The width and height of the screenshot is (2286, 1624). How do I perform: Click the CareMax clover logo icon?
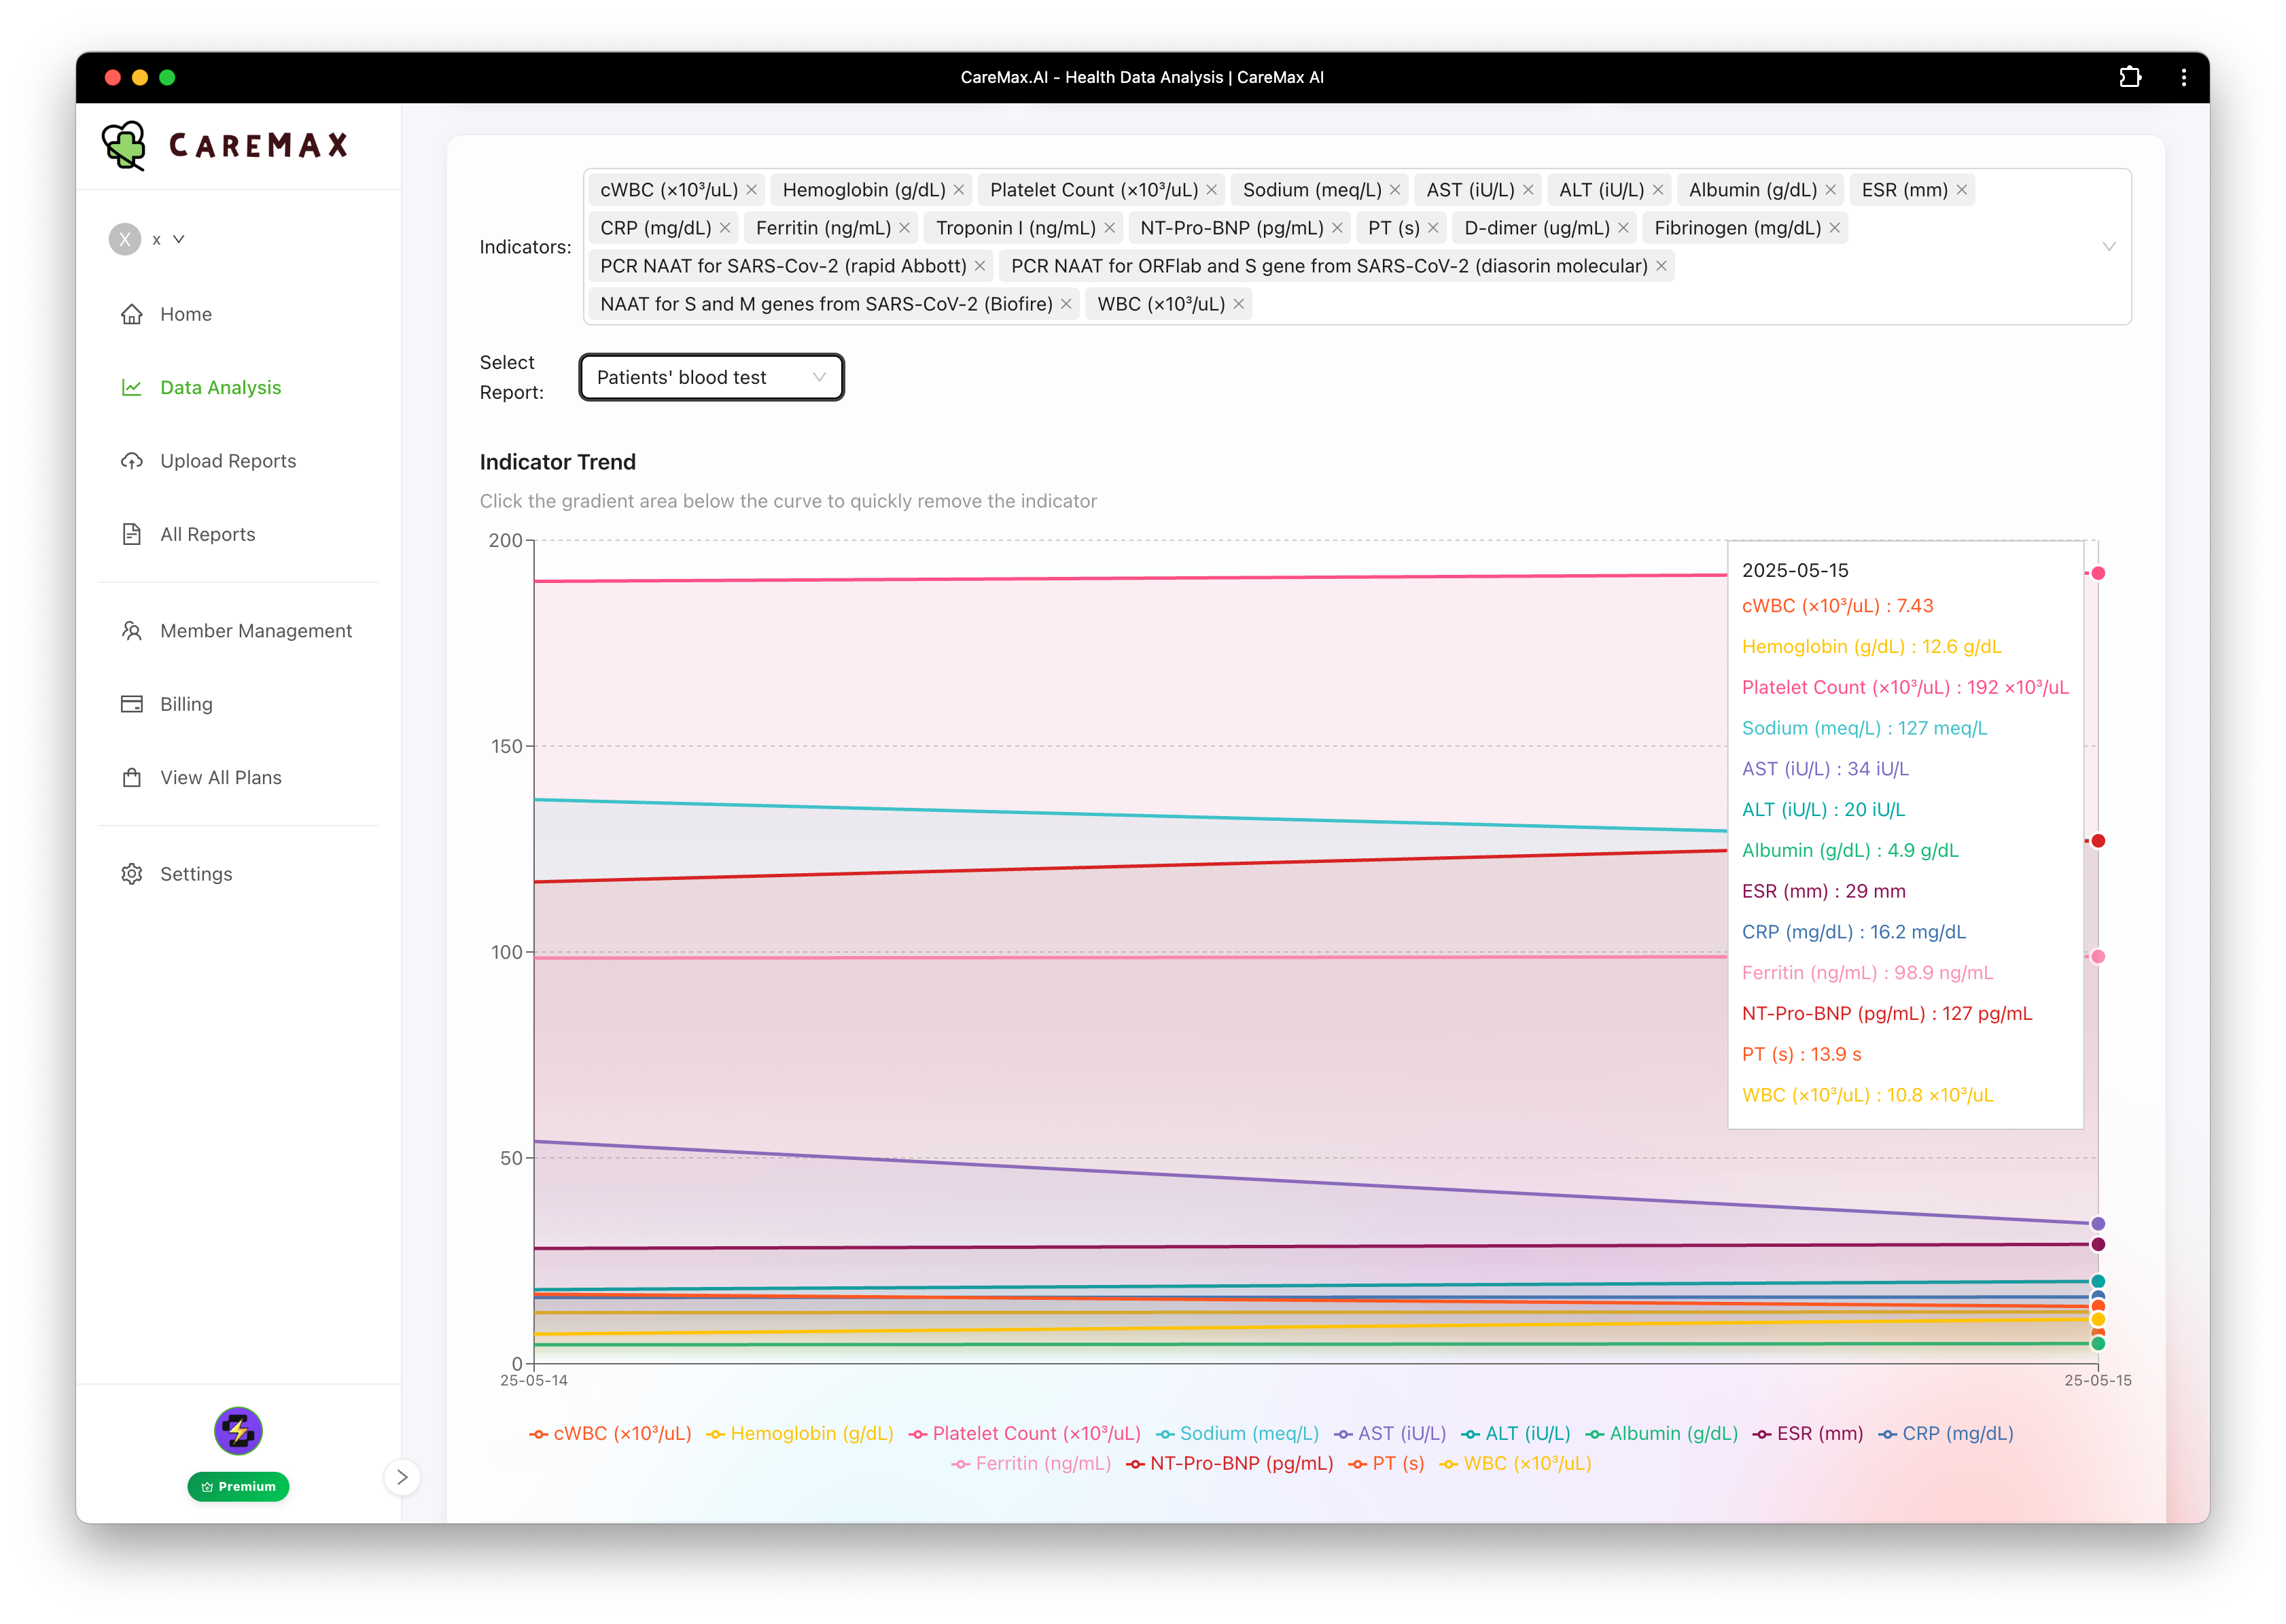125,145
